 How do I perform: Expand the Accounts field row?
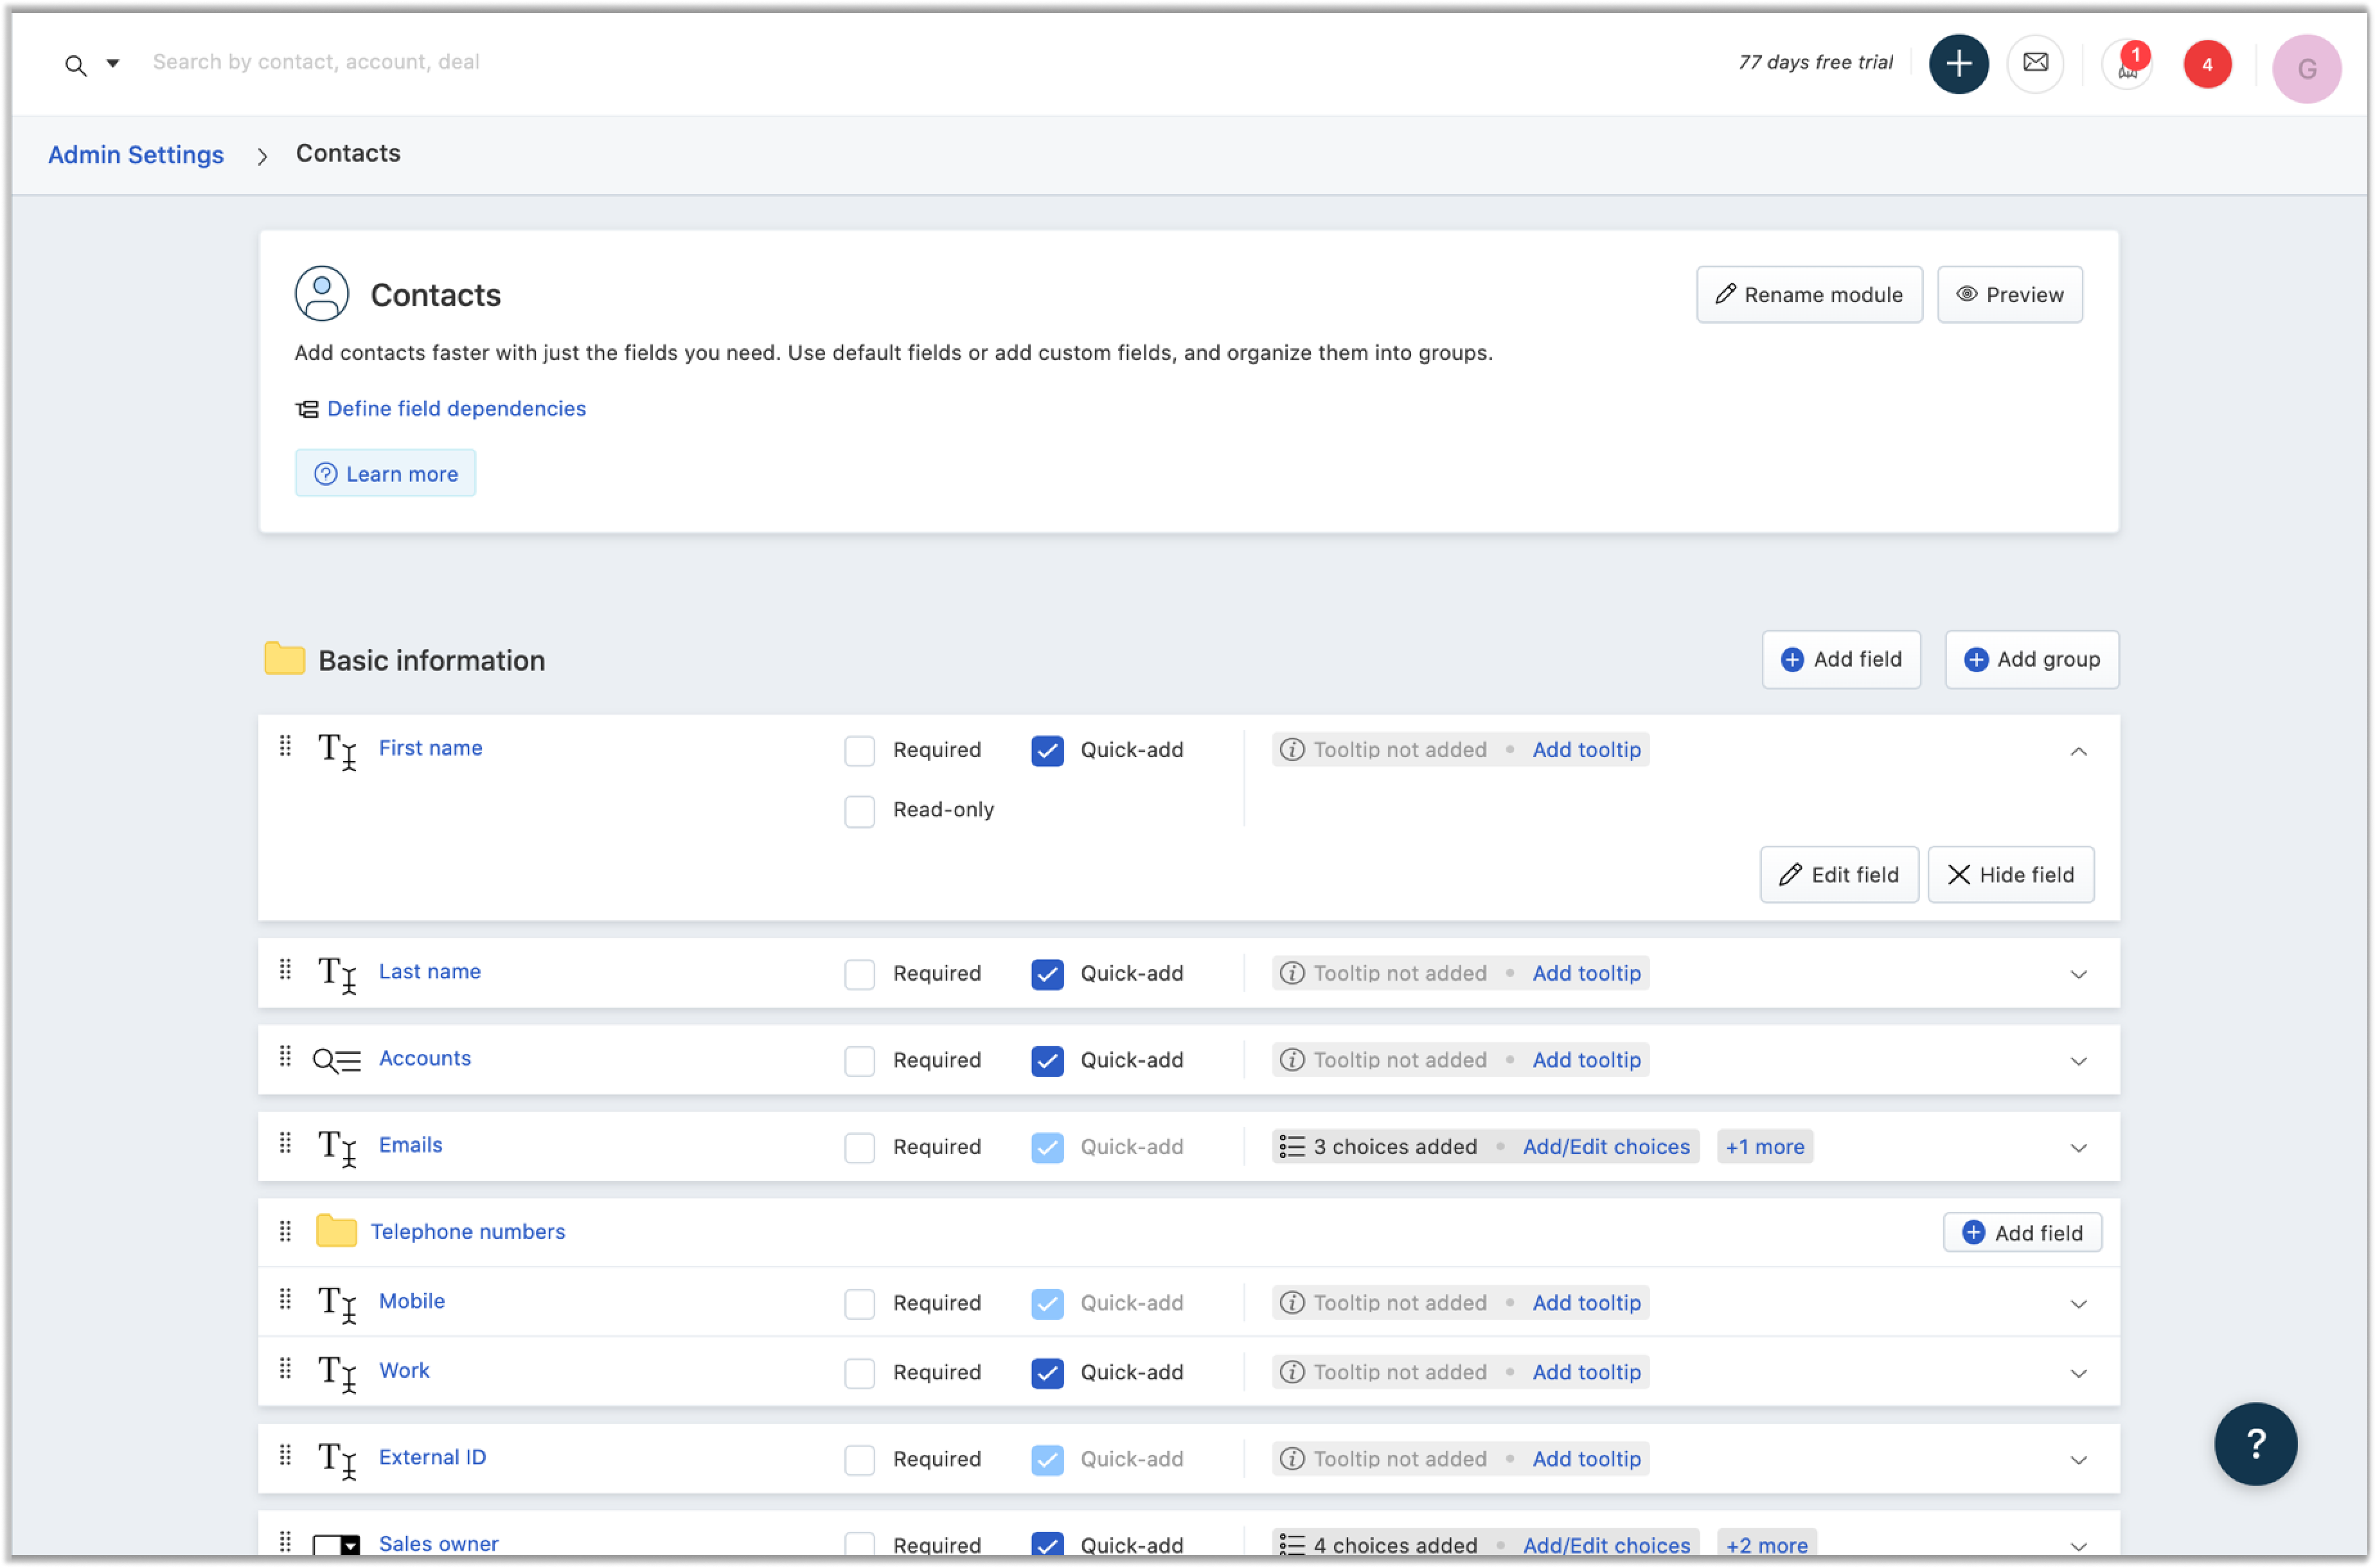pos(2078,1061)
